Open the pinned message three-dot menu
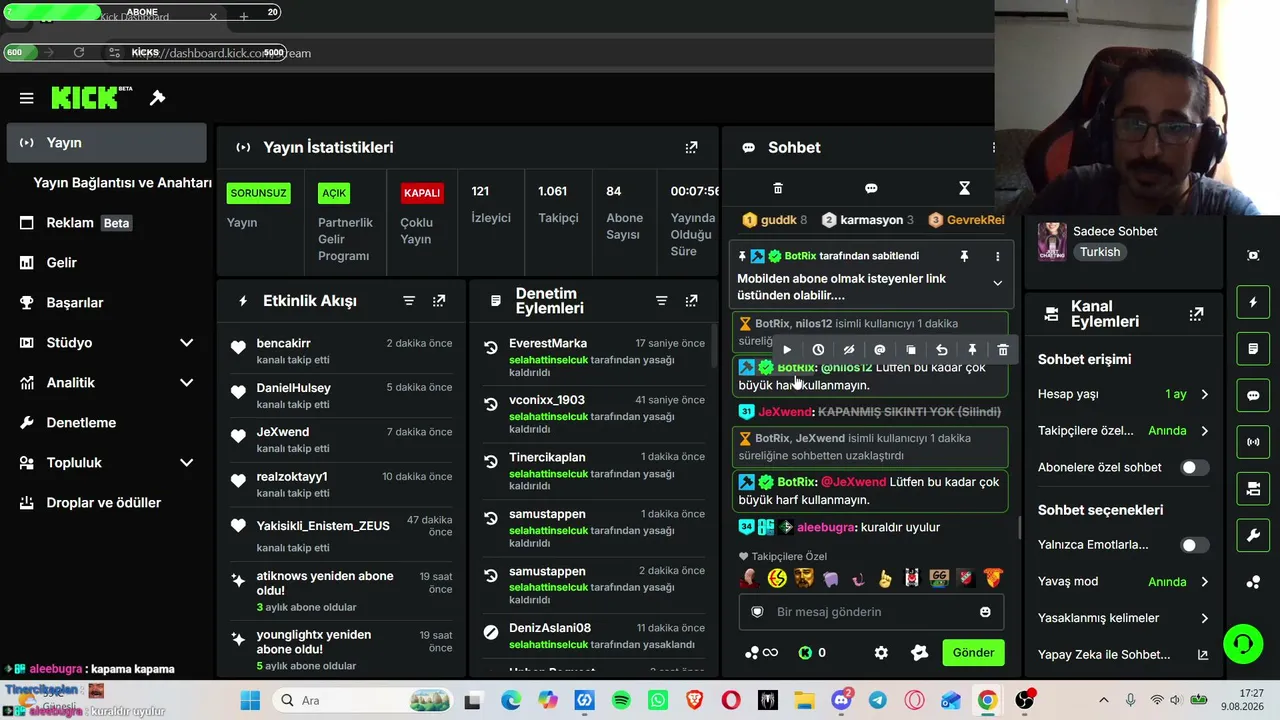Image resolution: width=1280 pixels, height=720 pixels. coord(997,256)
